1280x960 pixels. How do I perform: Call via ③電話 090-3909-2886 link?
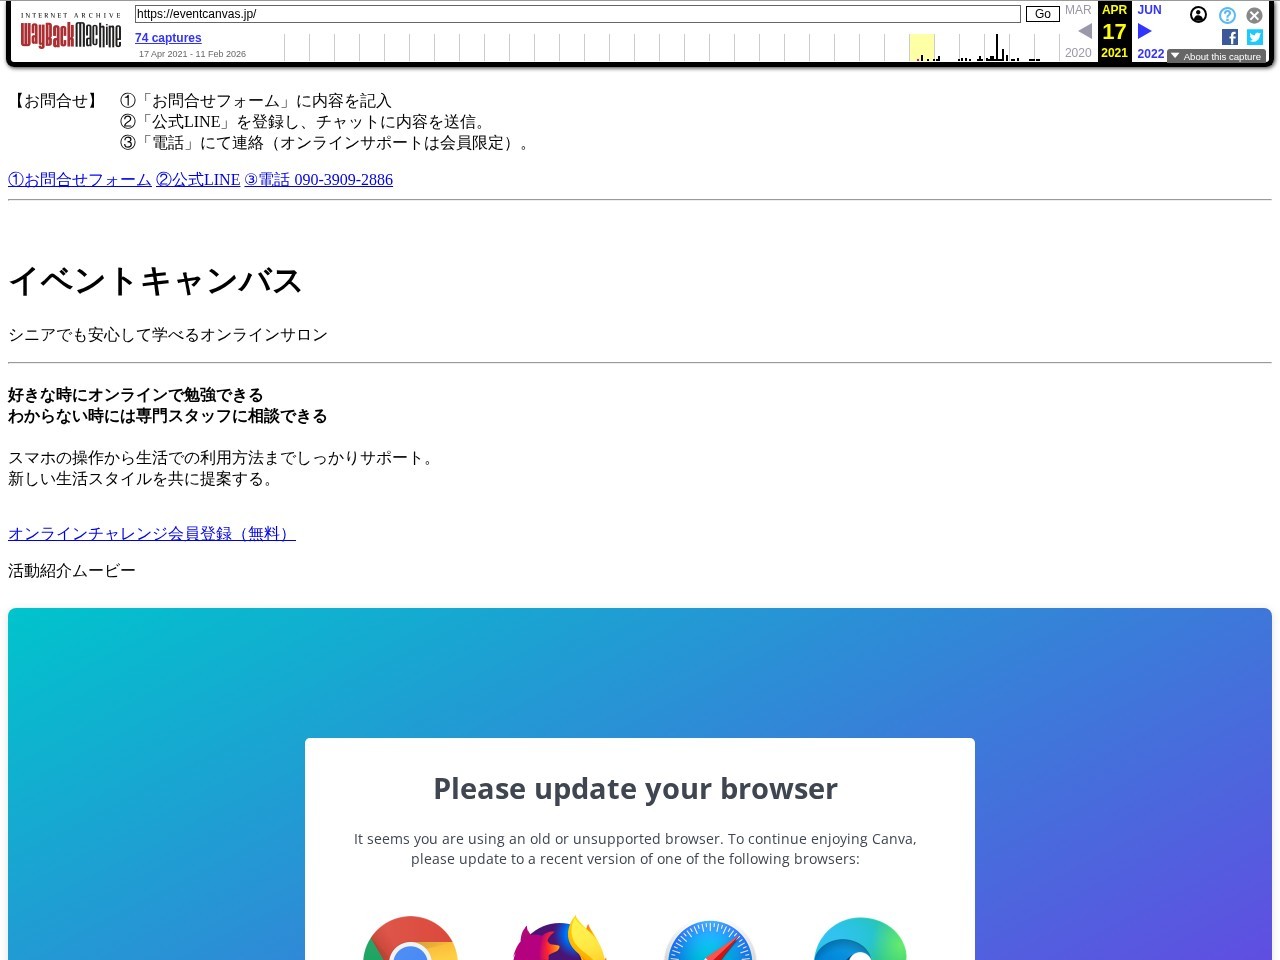pos(319,180)
